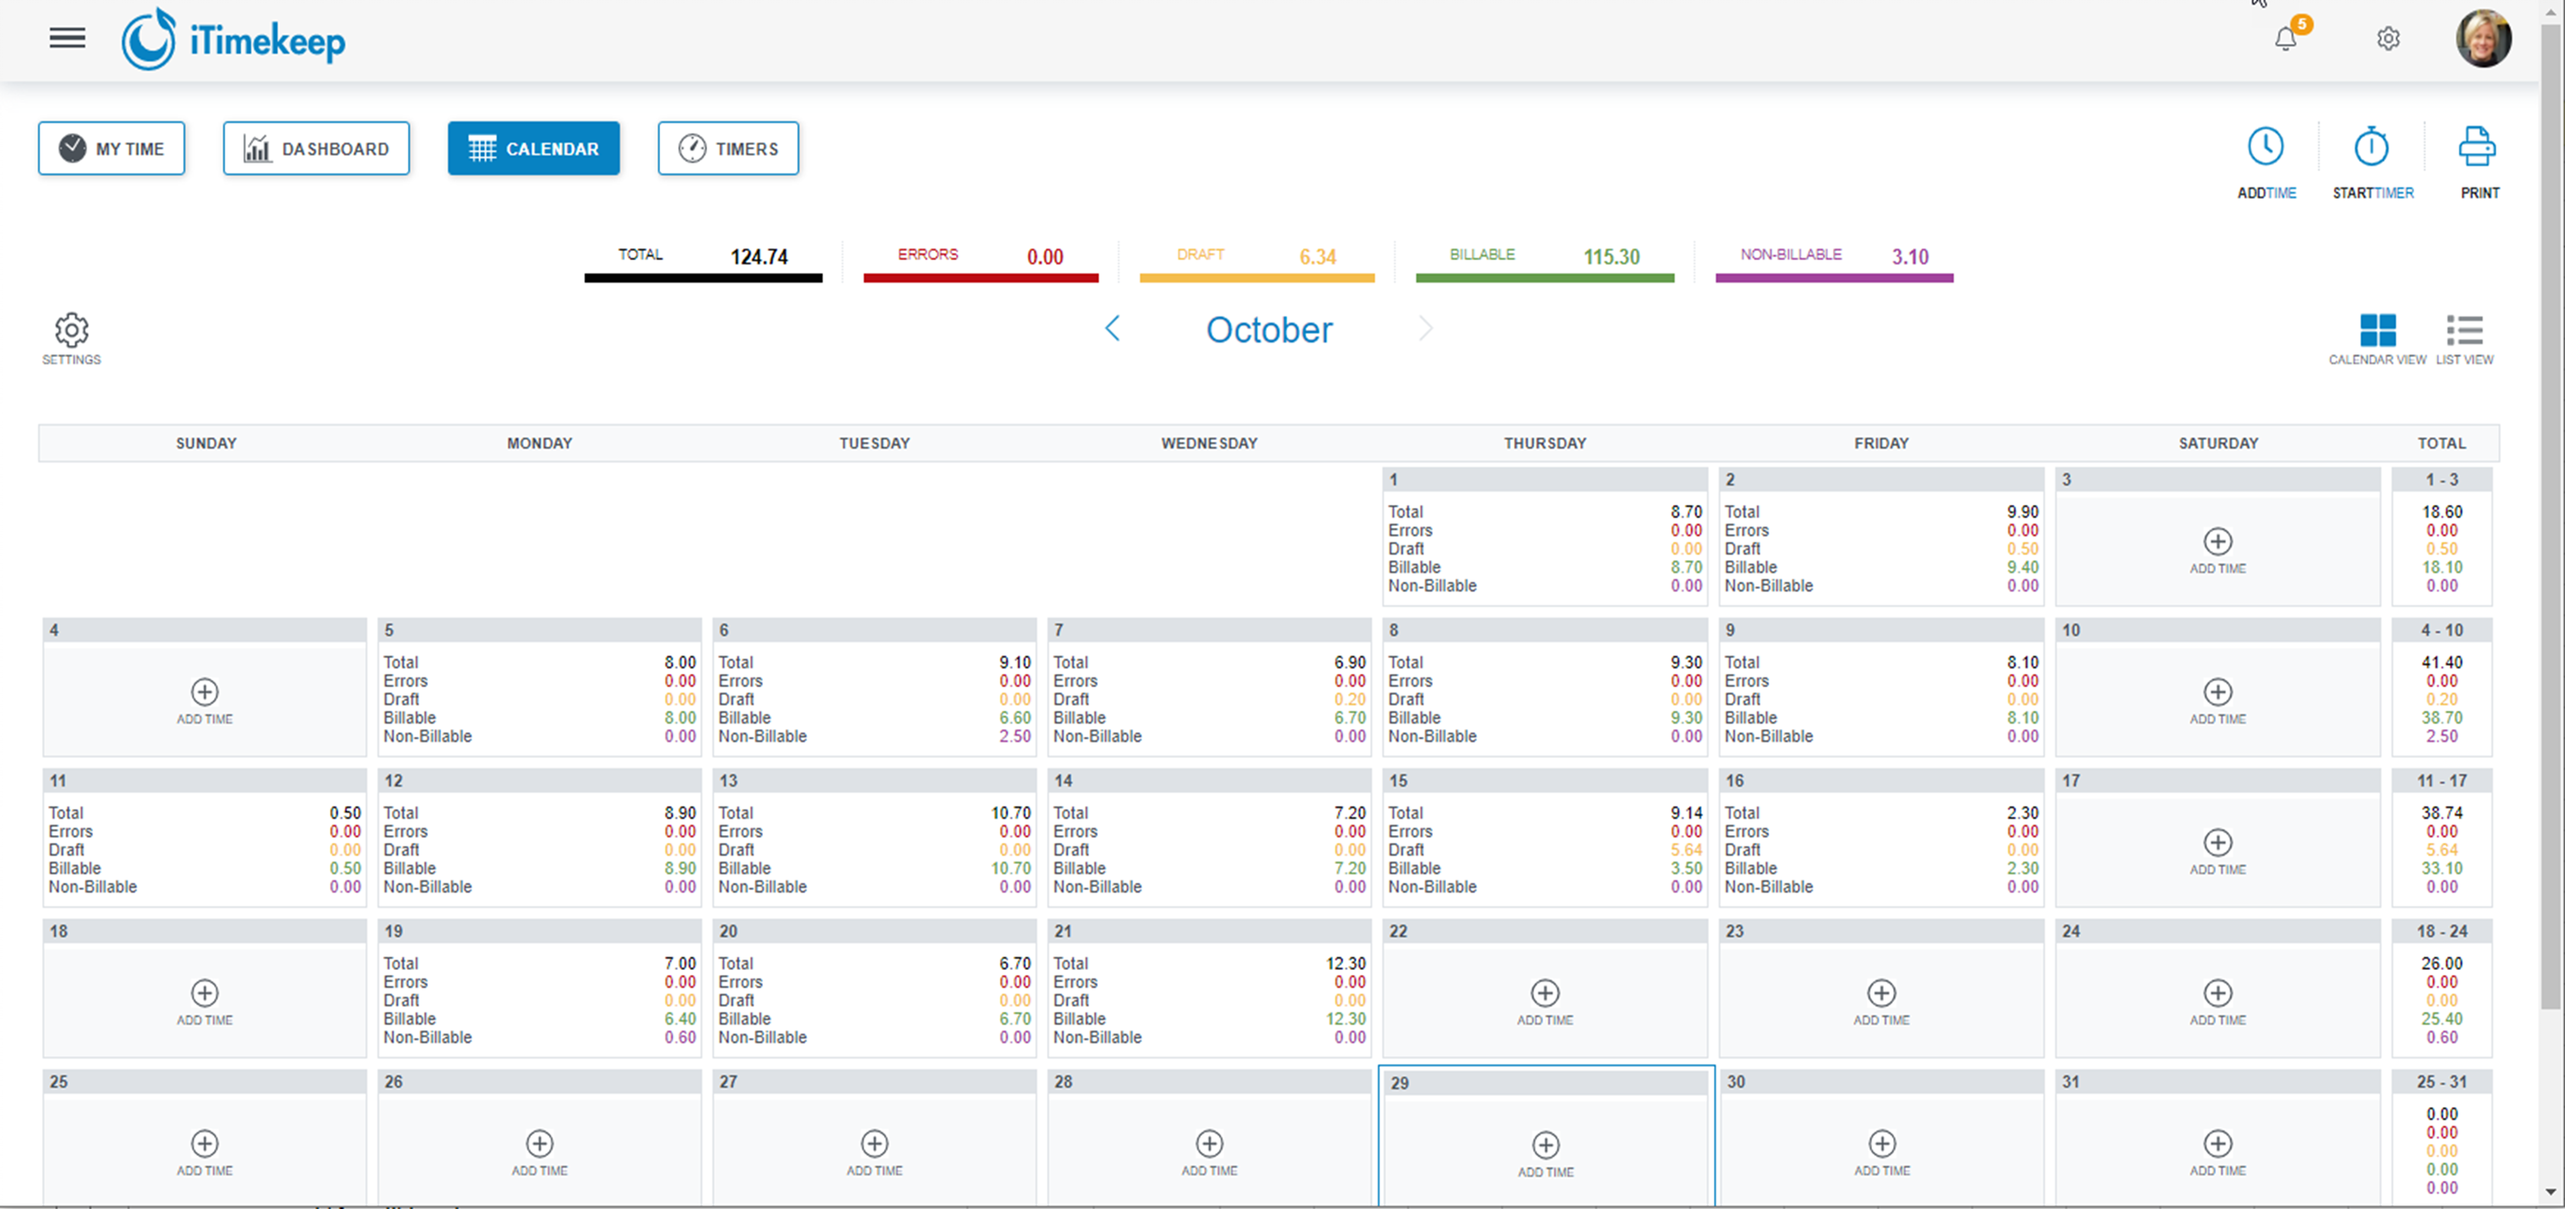2565x1209 pixels.
Task: Open the hamburger navigation menu
Action: click(x=66, y=38)
